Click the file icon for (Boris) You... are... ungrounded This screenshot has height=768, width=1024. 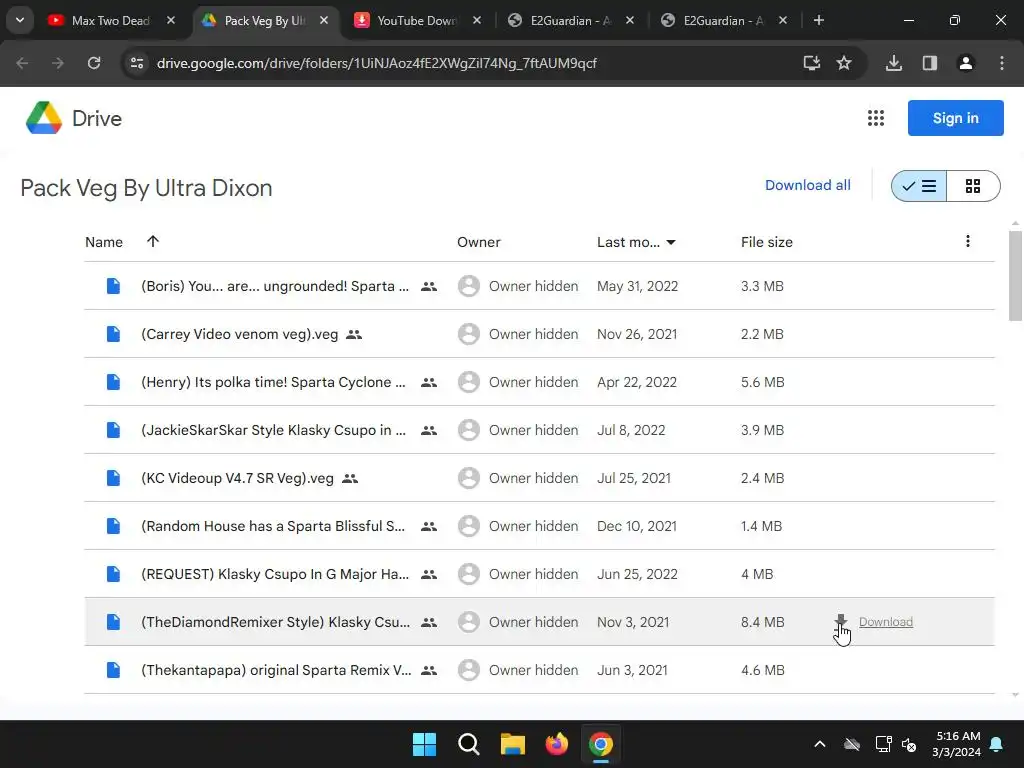tap(114, 286)
